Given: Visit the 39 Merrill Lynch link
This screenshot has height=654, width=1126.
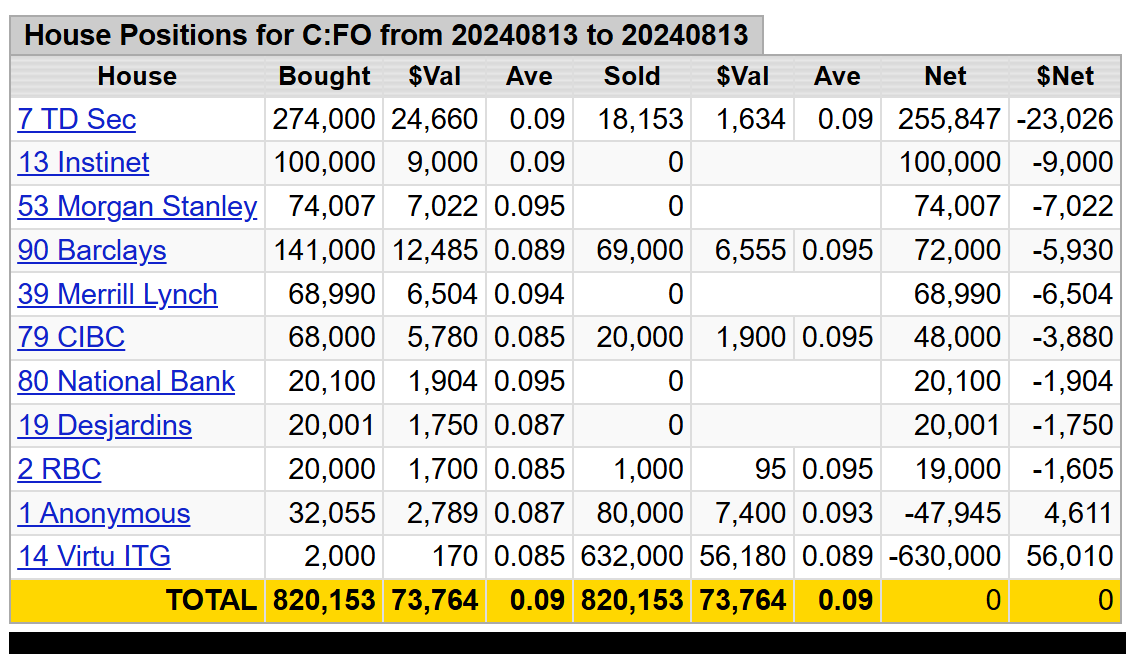Looking at the screenshot, I should (x=117, y=294).
